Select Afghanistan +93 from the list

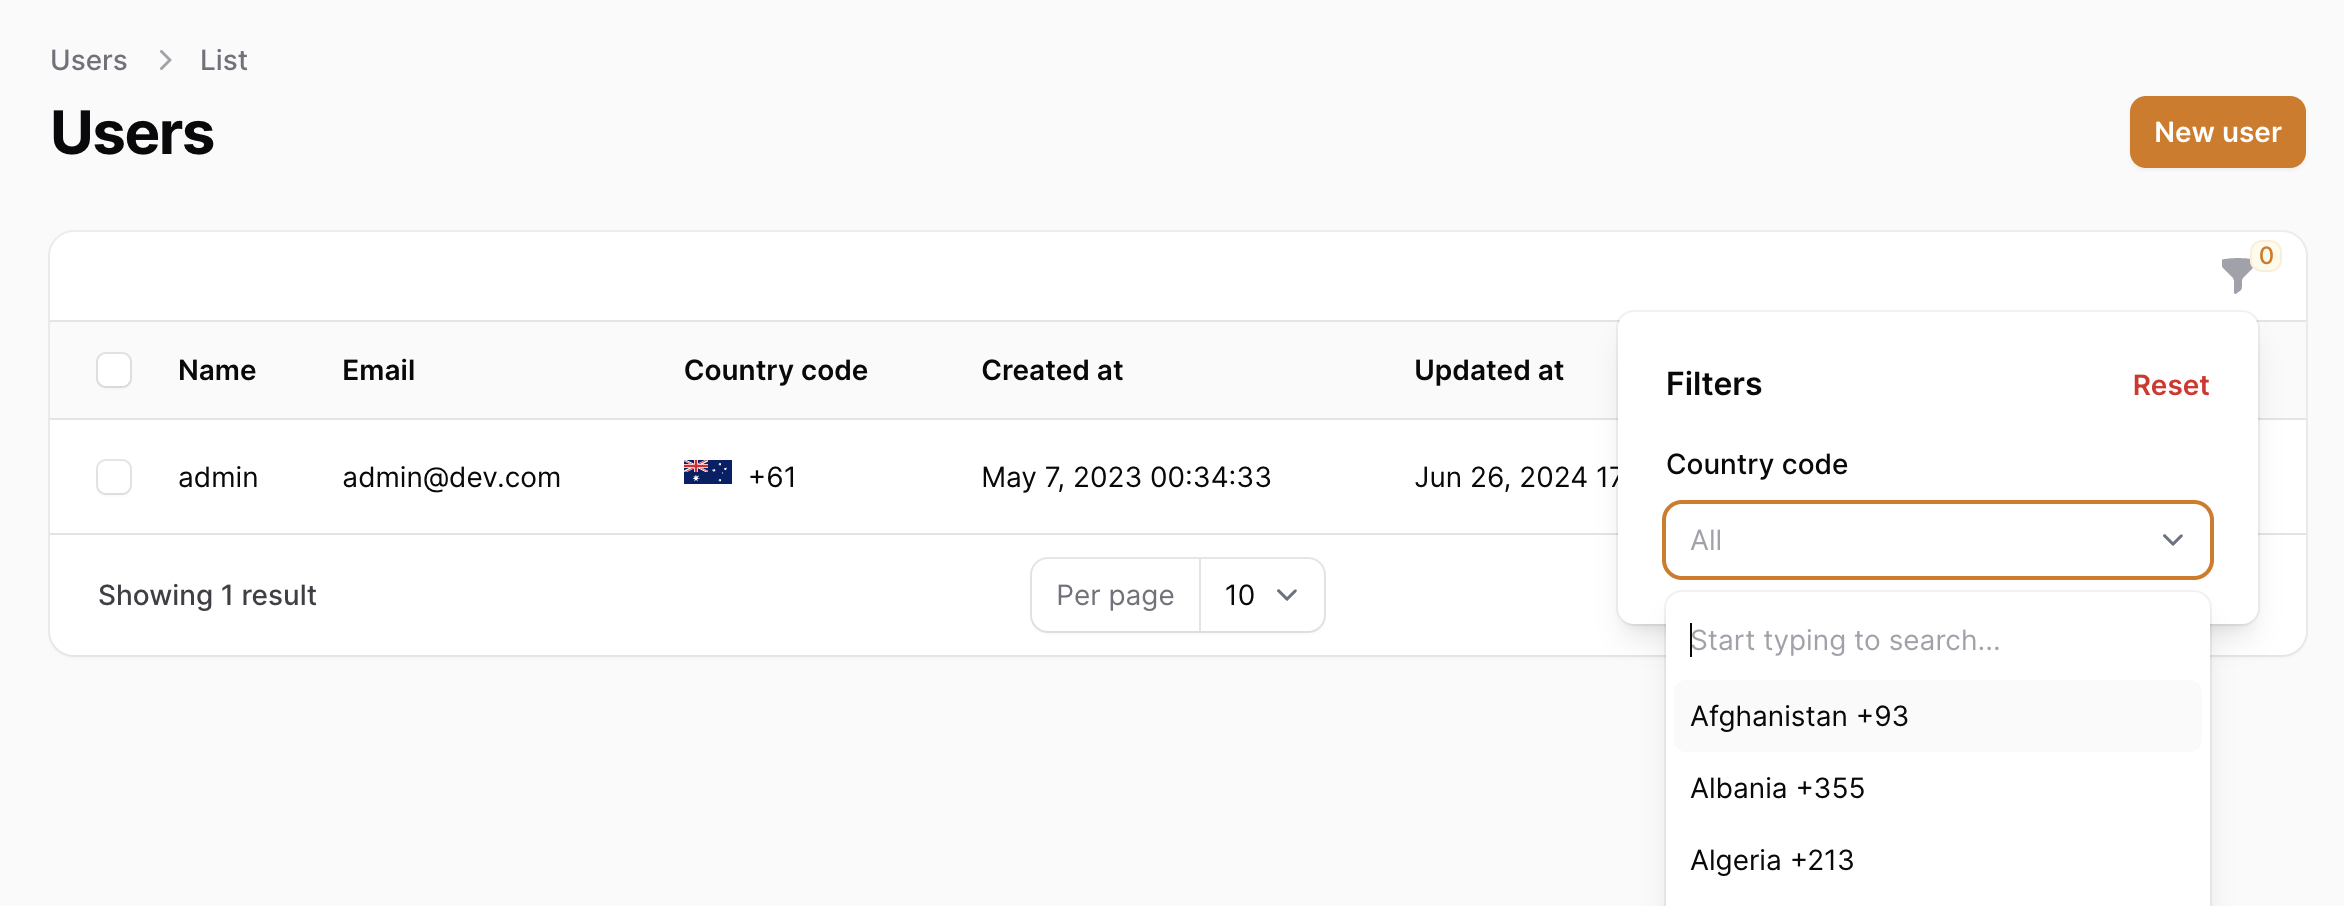(x=1797, y=715)
